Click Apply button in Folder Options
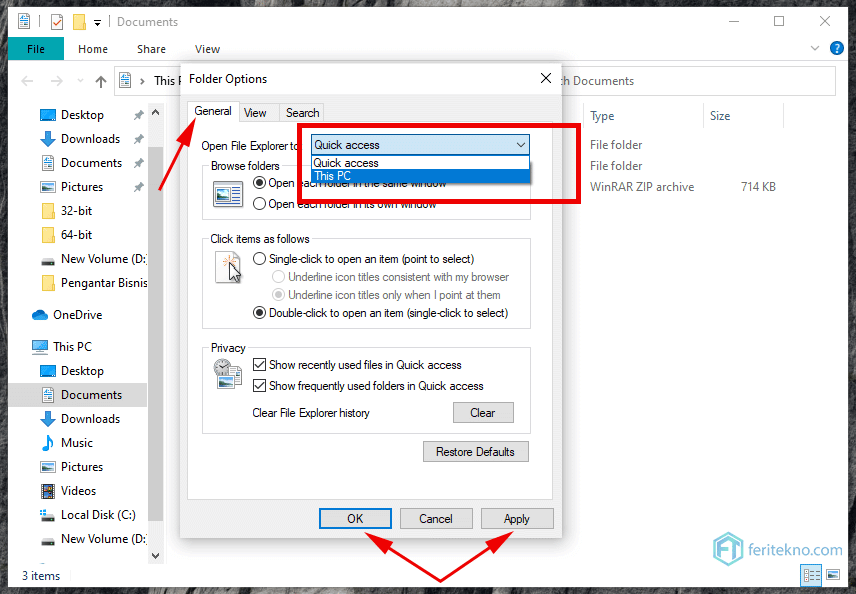Image resolution: width=856 pixels, height=594 pixels. click(517, 519)
